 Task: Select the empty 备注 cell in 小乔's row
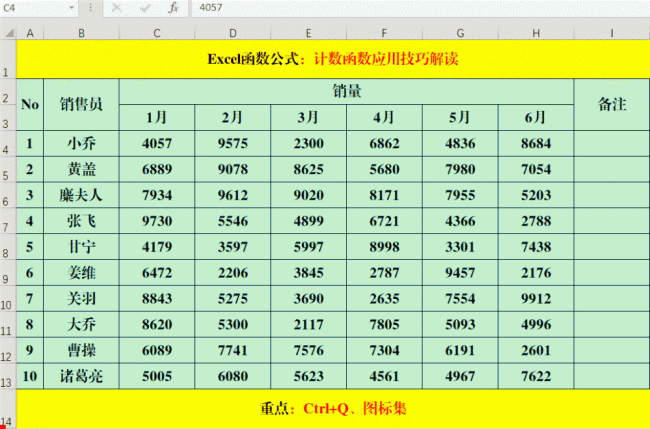612,143
